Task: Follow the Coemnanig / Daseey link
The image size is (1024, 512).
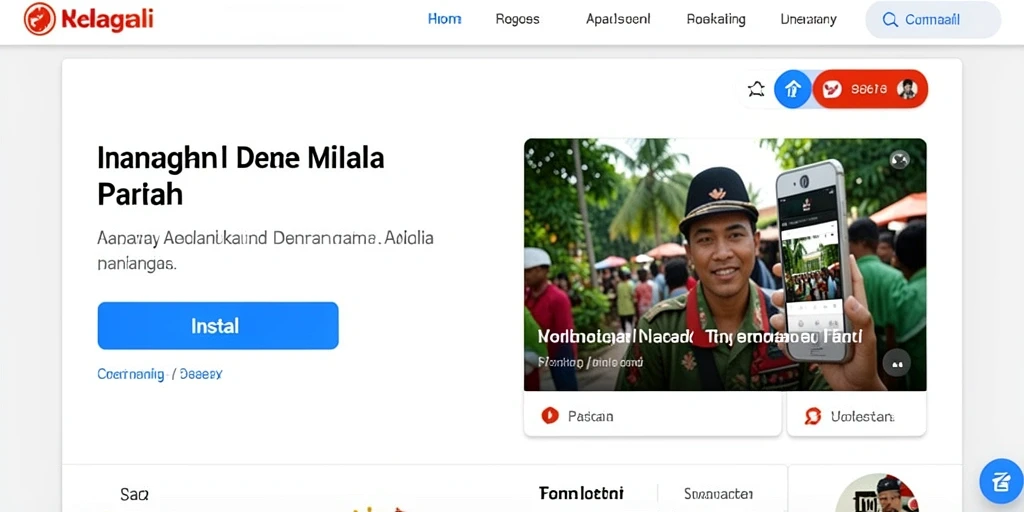Action: [x=160, y=374]
